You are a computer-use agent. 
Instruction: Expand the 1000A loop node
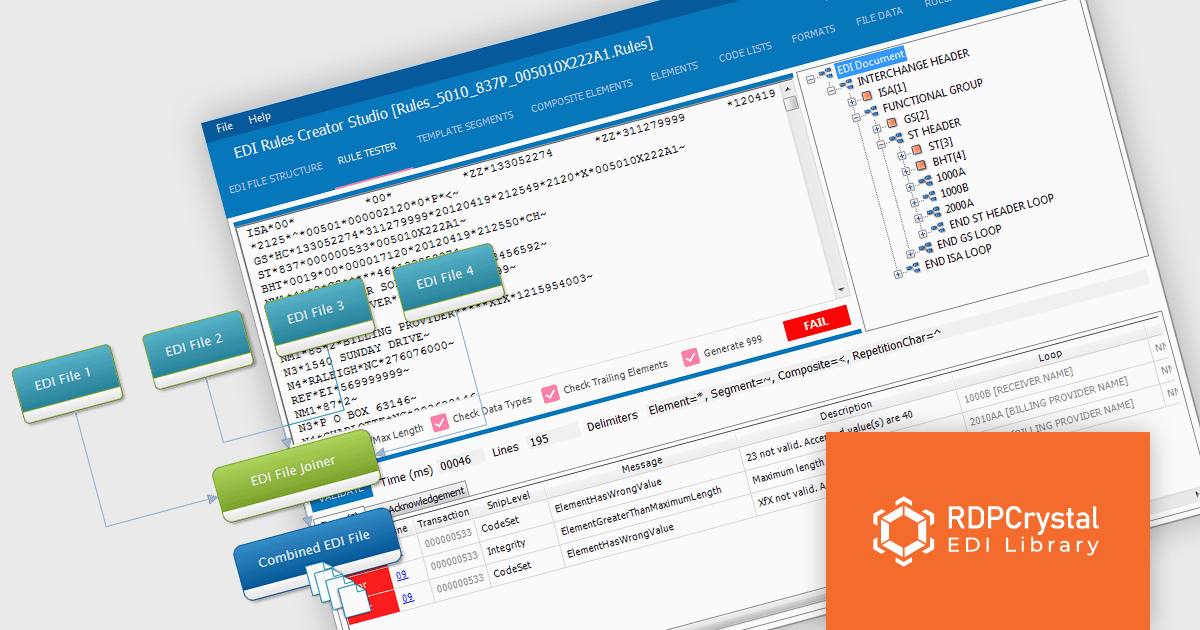pos(909,186)
